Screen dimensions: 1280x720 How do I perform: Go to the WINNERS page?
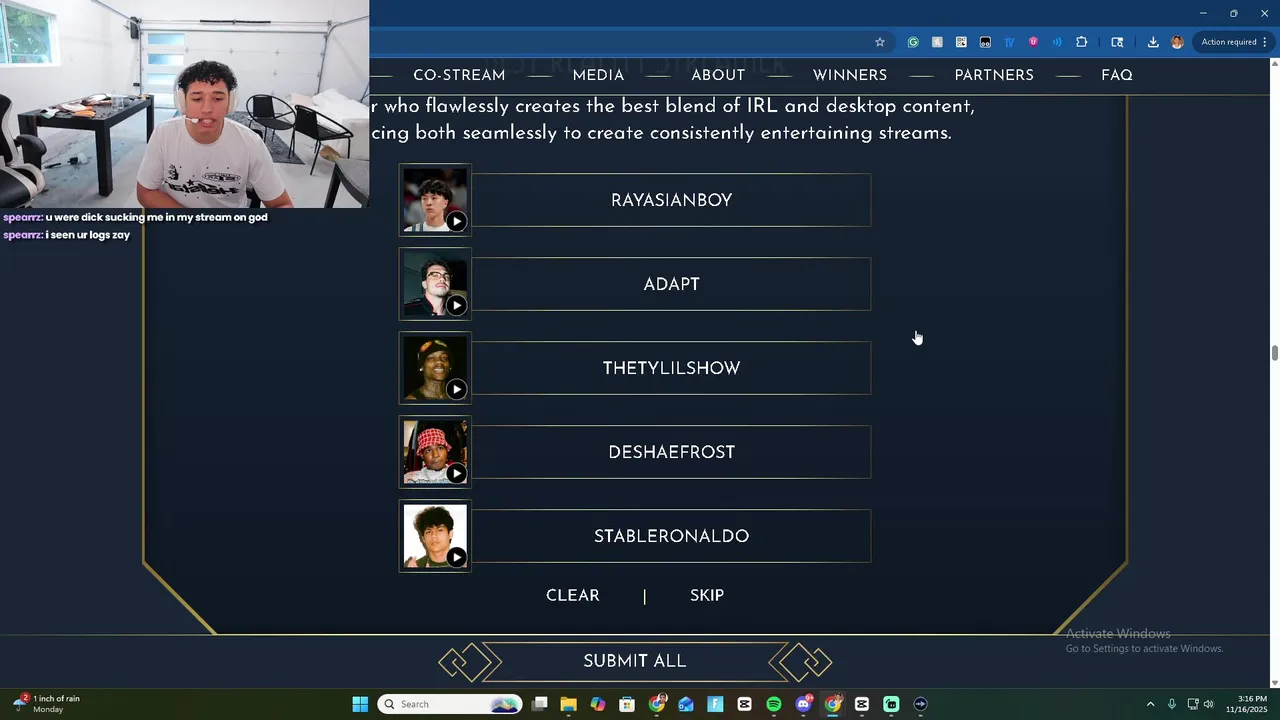pos(850,75)
